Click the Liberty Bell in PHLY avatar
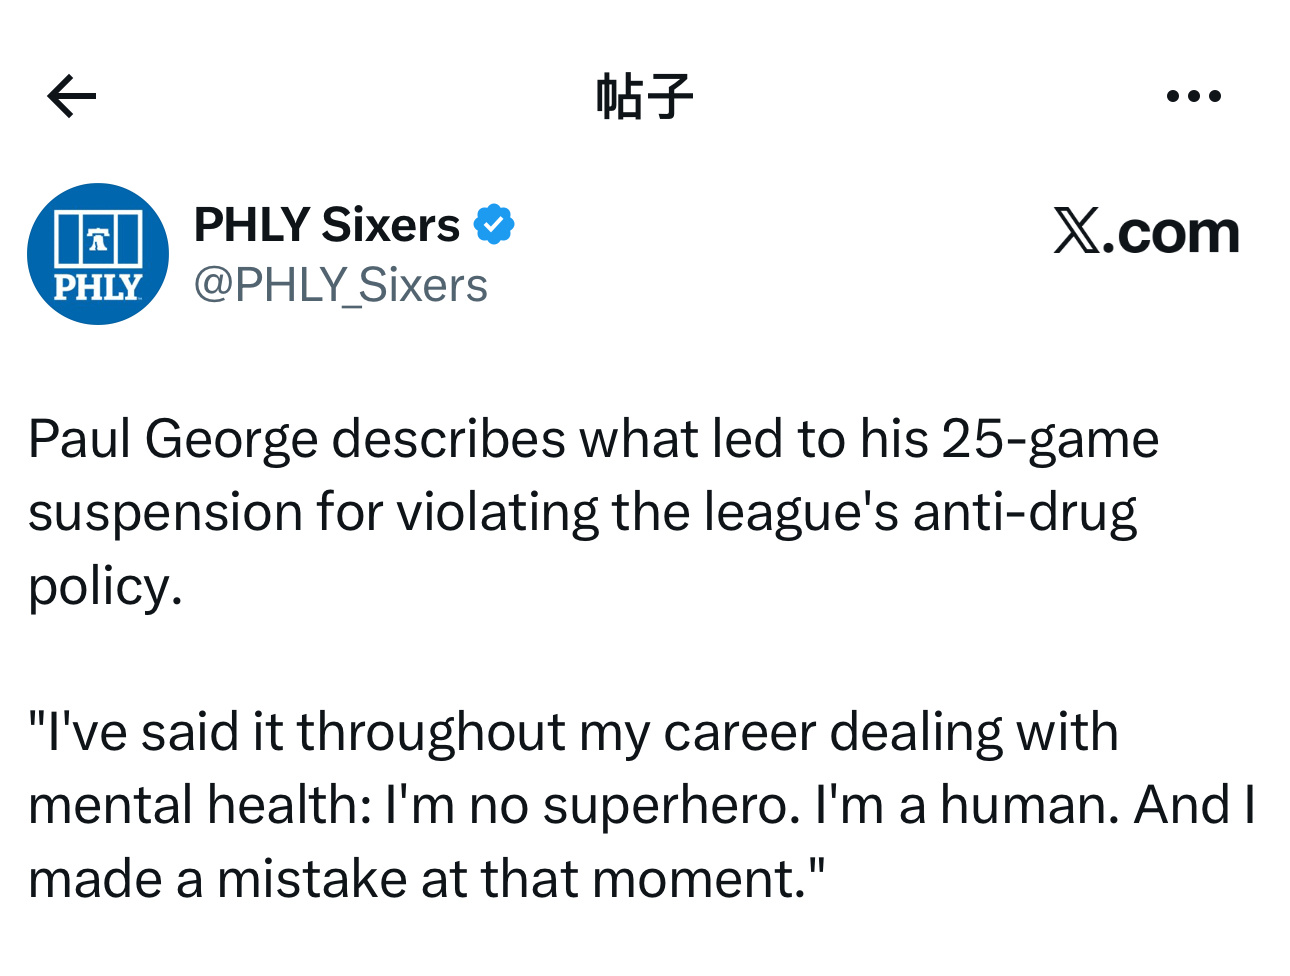Image resolution: width=1290 pixels, height=976 pixels. (x=97, y=240)
